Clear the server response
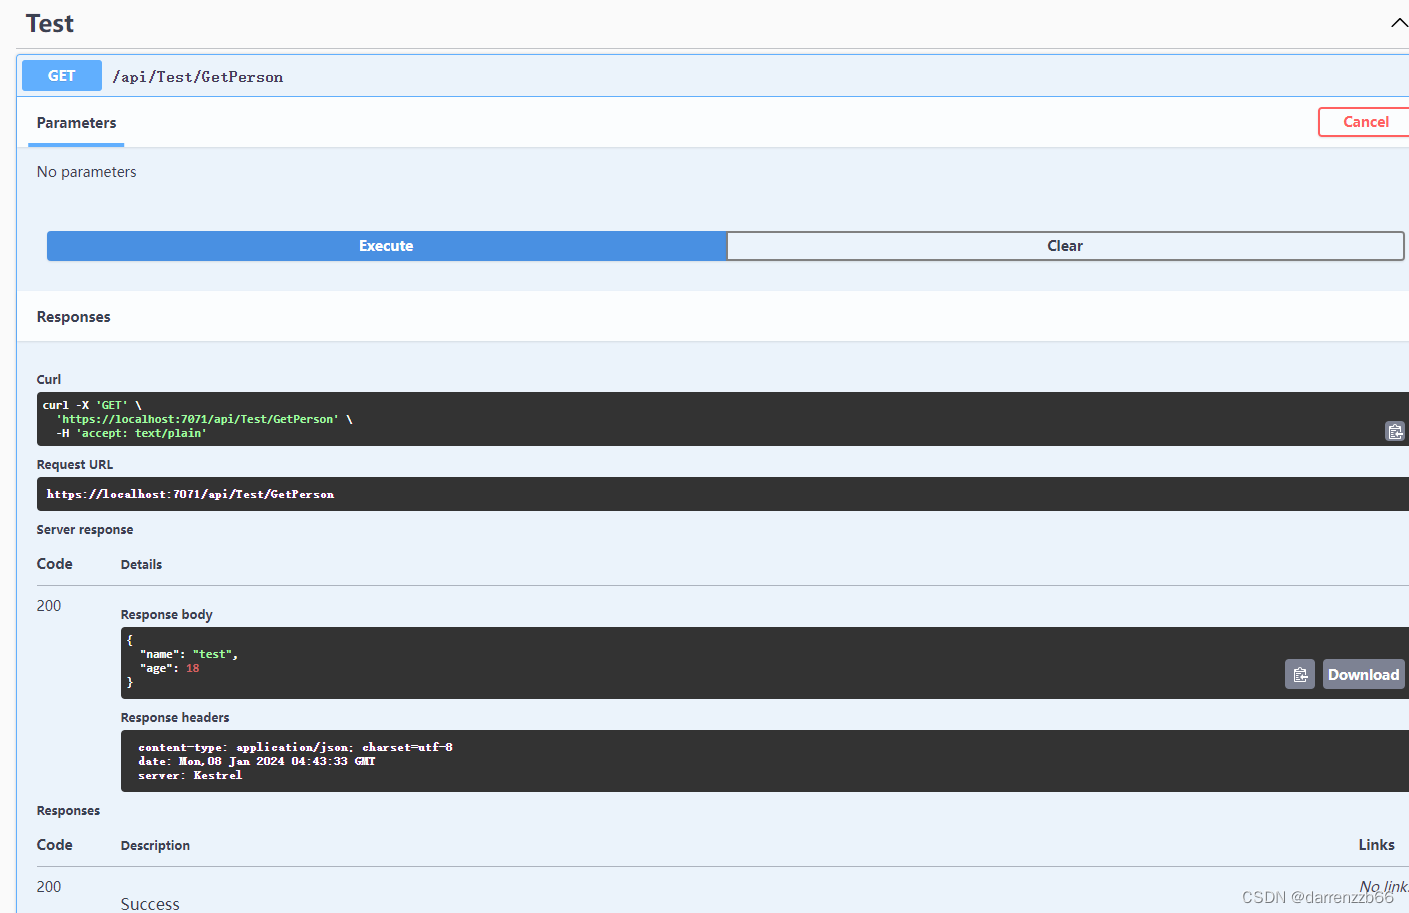 [1064, 245]
